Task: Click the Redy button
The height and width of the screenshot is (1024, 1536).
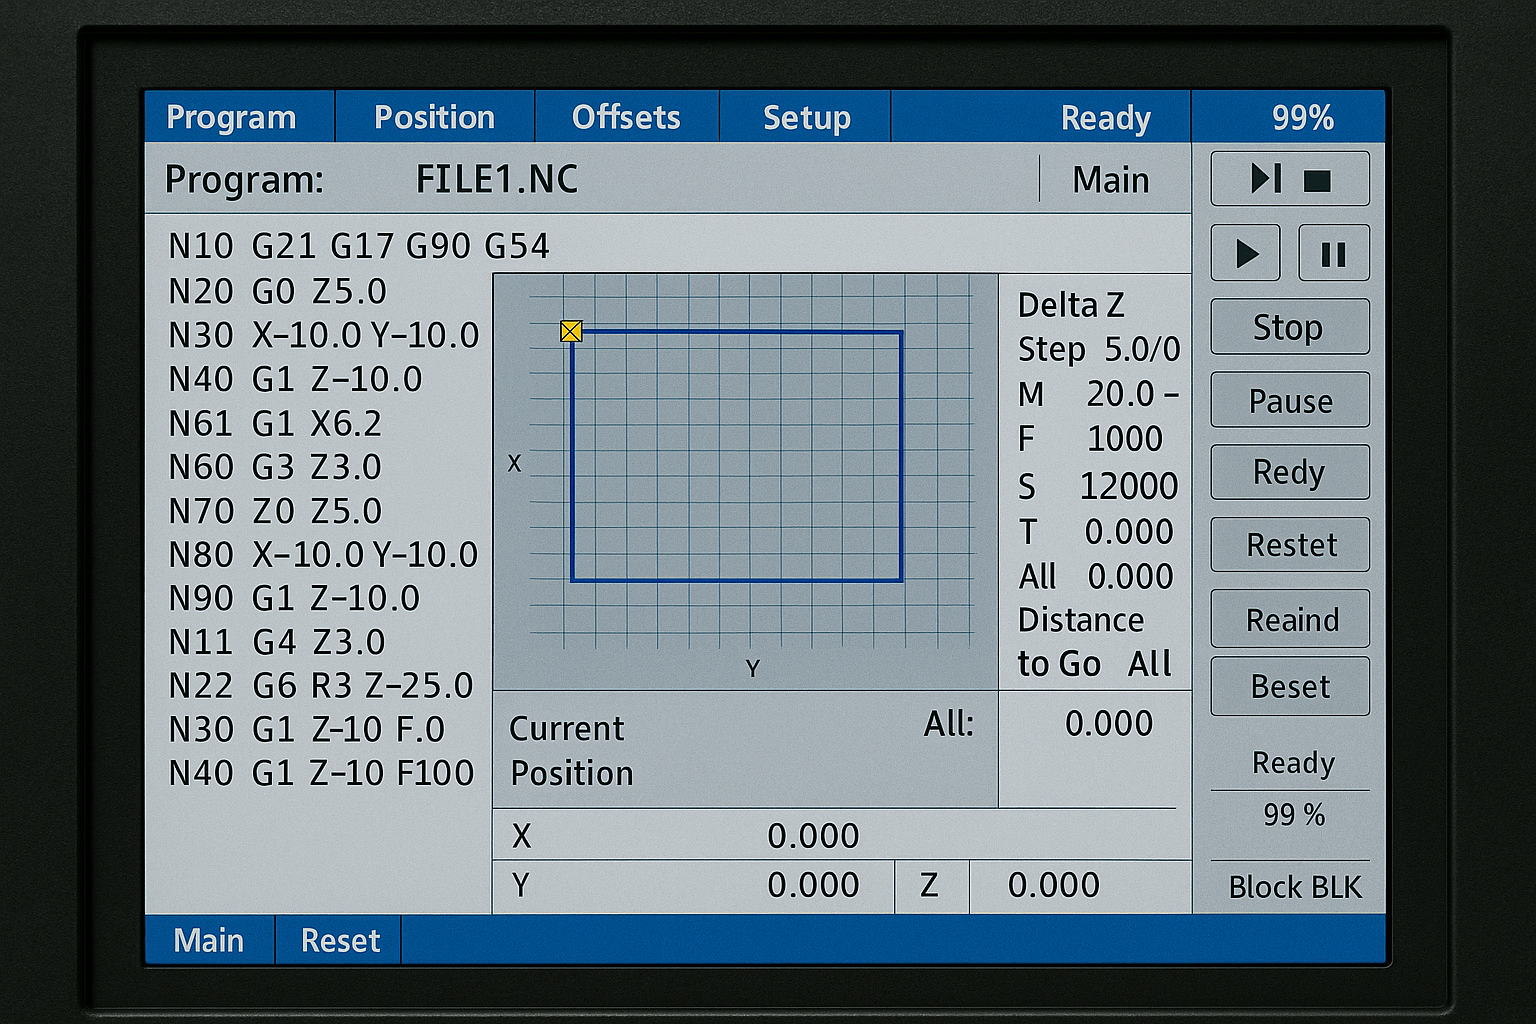Action: click(x=1289, y=472)
